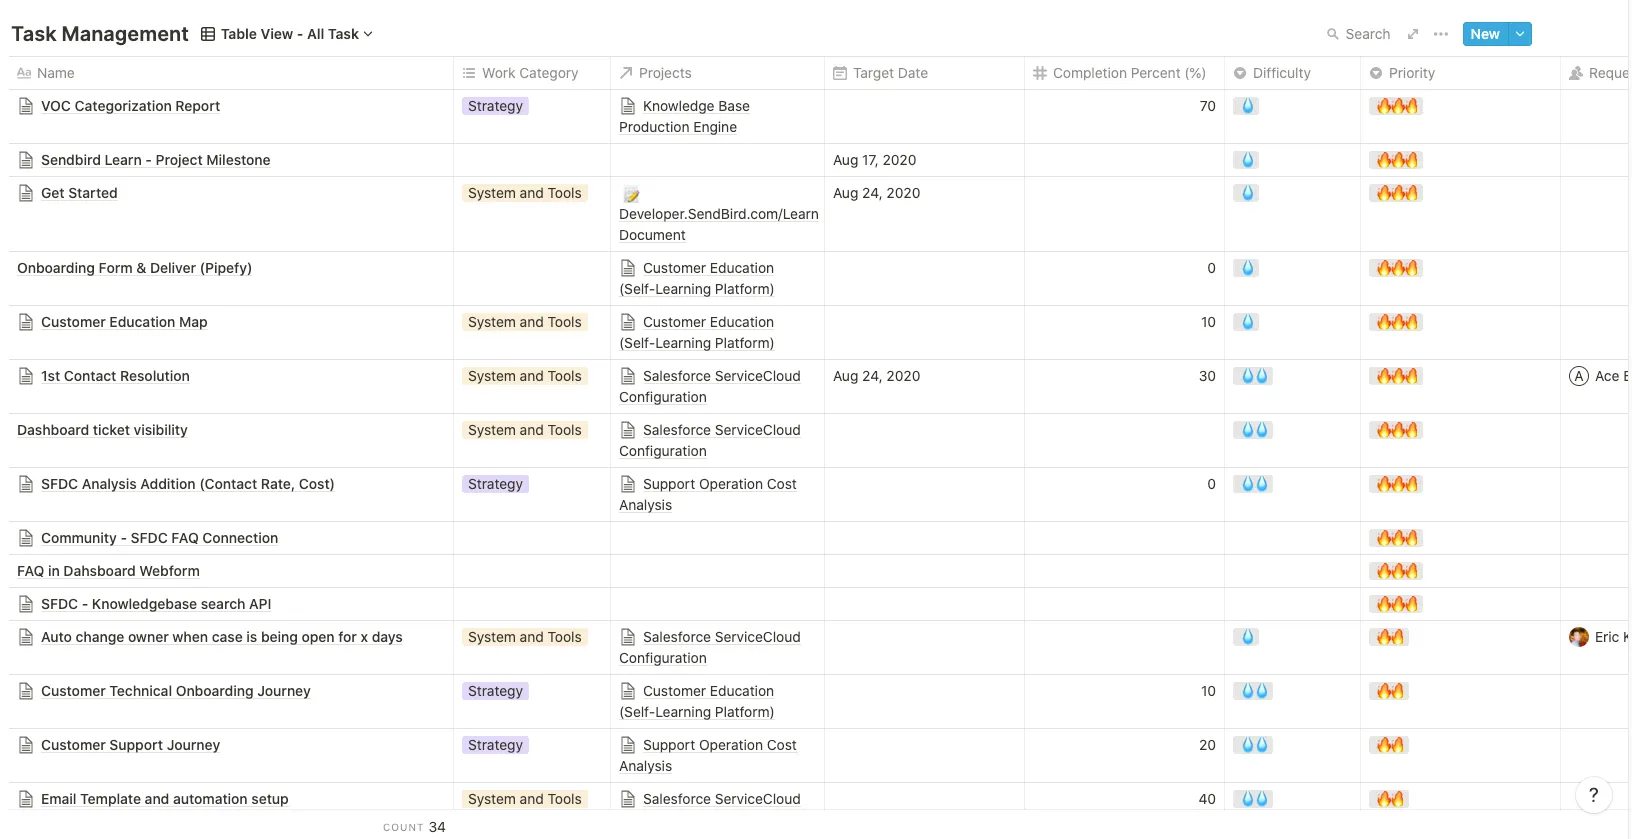Click the Aug 17, 2020 target date cell
This screenshot has width=1632, height=839.
[x=874, y=160]
